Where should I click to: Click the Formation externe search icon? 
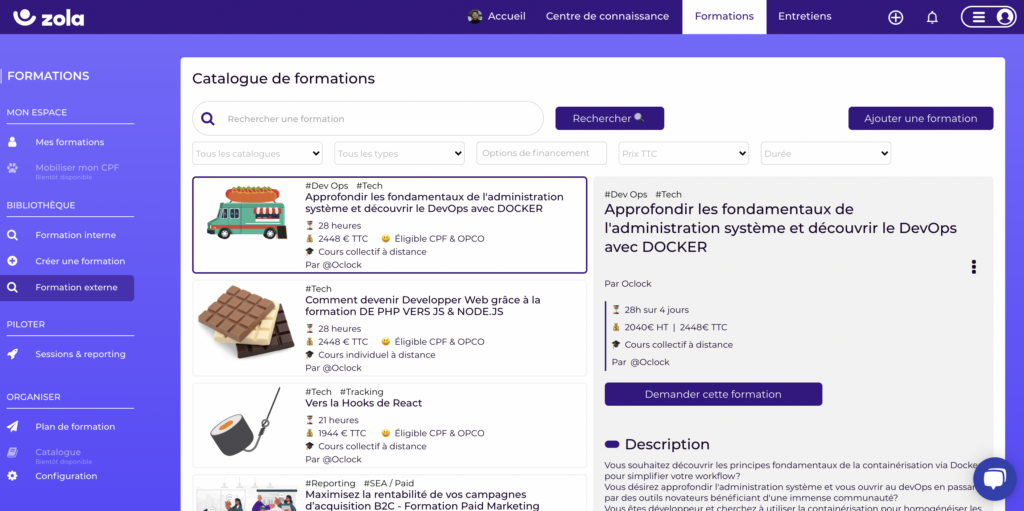[12, 288]
